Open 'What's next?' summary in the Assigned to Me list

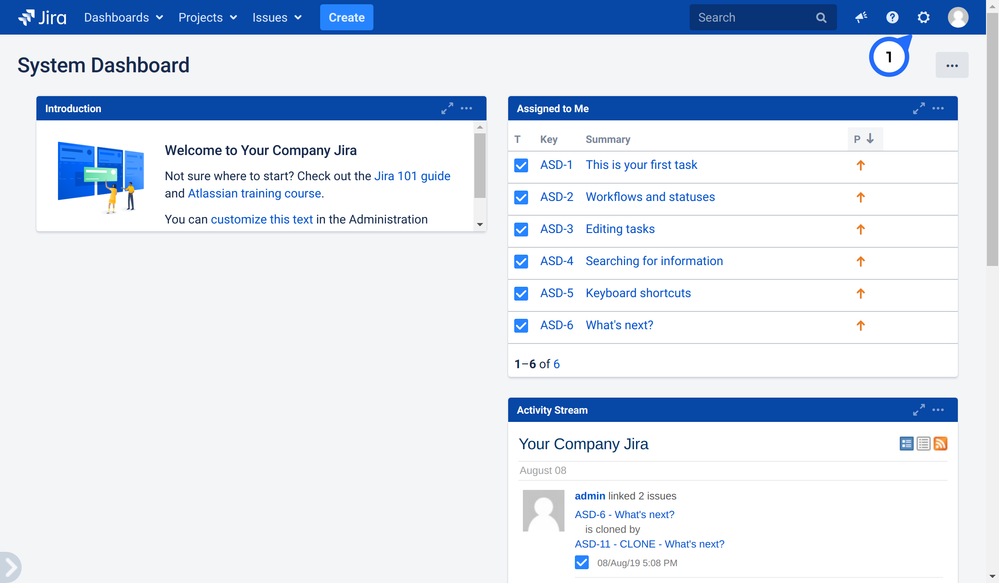coord(619,325)
